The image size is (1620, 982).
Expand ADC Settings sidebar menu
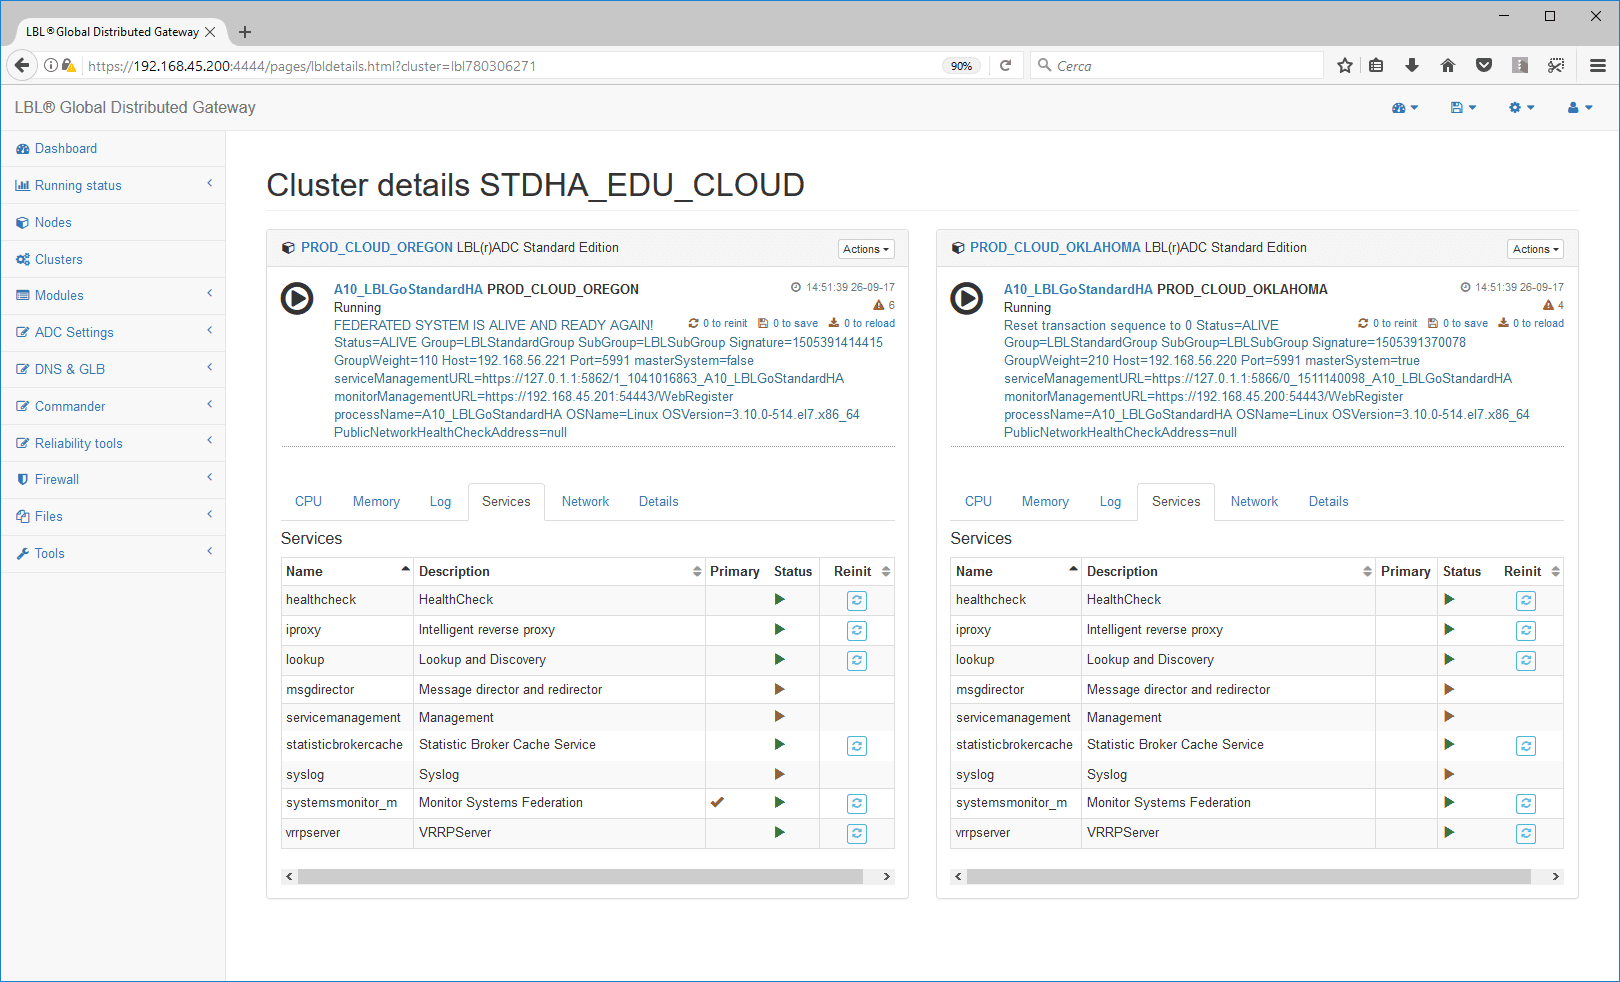pos(113,332)
